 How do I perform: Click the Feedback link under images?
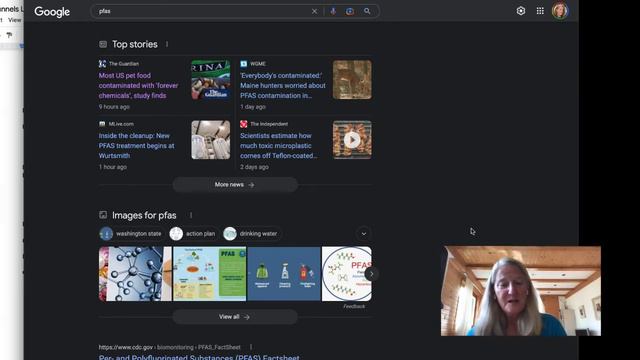[x=354, y=306]
